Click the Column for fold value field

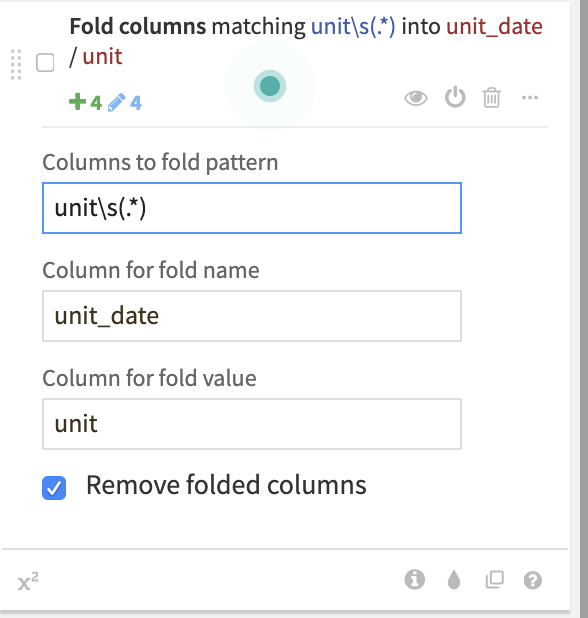pos(252,424)
